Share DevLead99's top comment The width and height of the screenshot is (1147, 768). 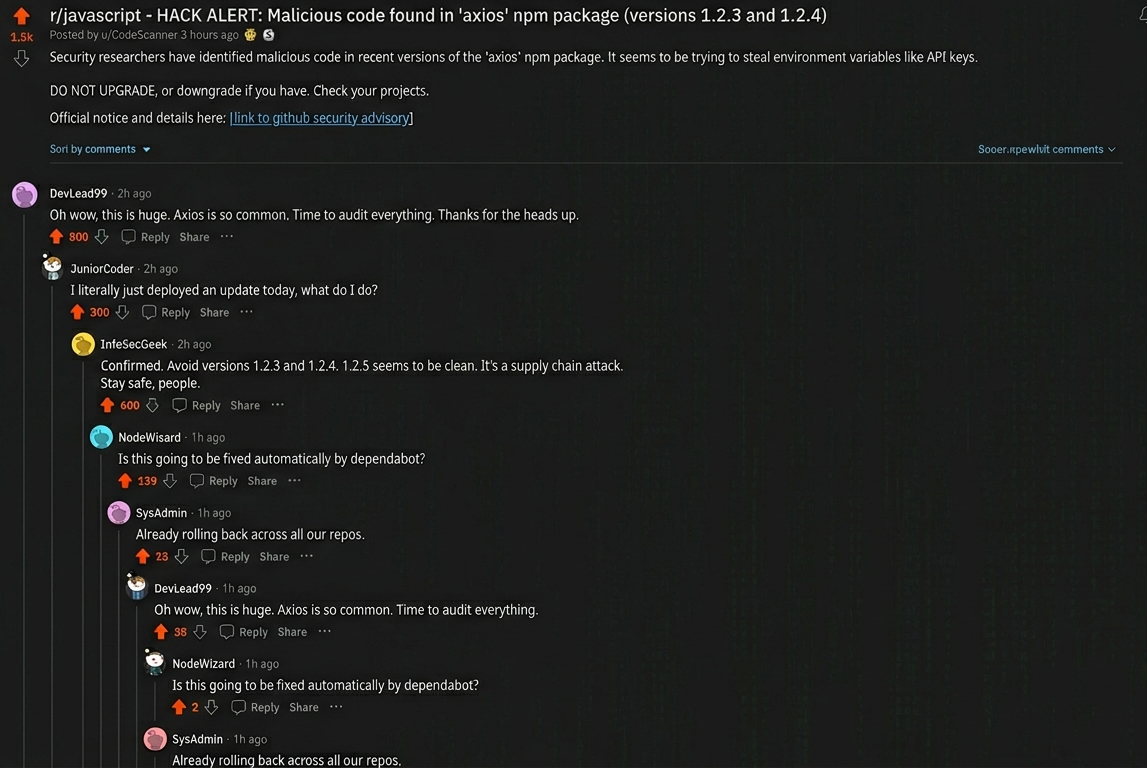[x=194, y=237]
